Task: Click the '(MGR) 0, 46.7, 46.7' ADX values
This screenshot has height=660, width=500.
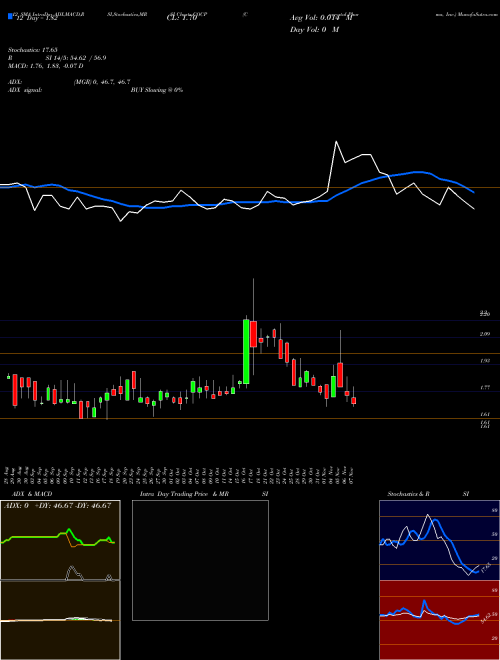Action: (x=102, y=82)
